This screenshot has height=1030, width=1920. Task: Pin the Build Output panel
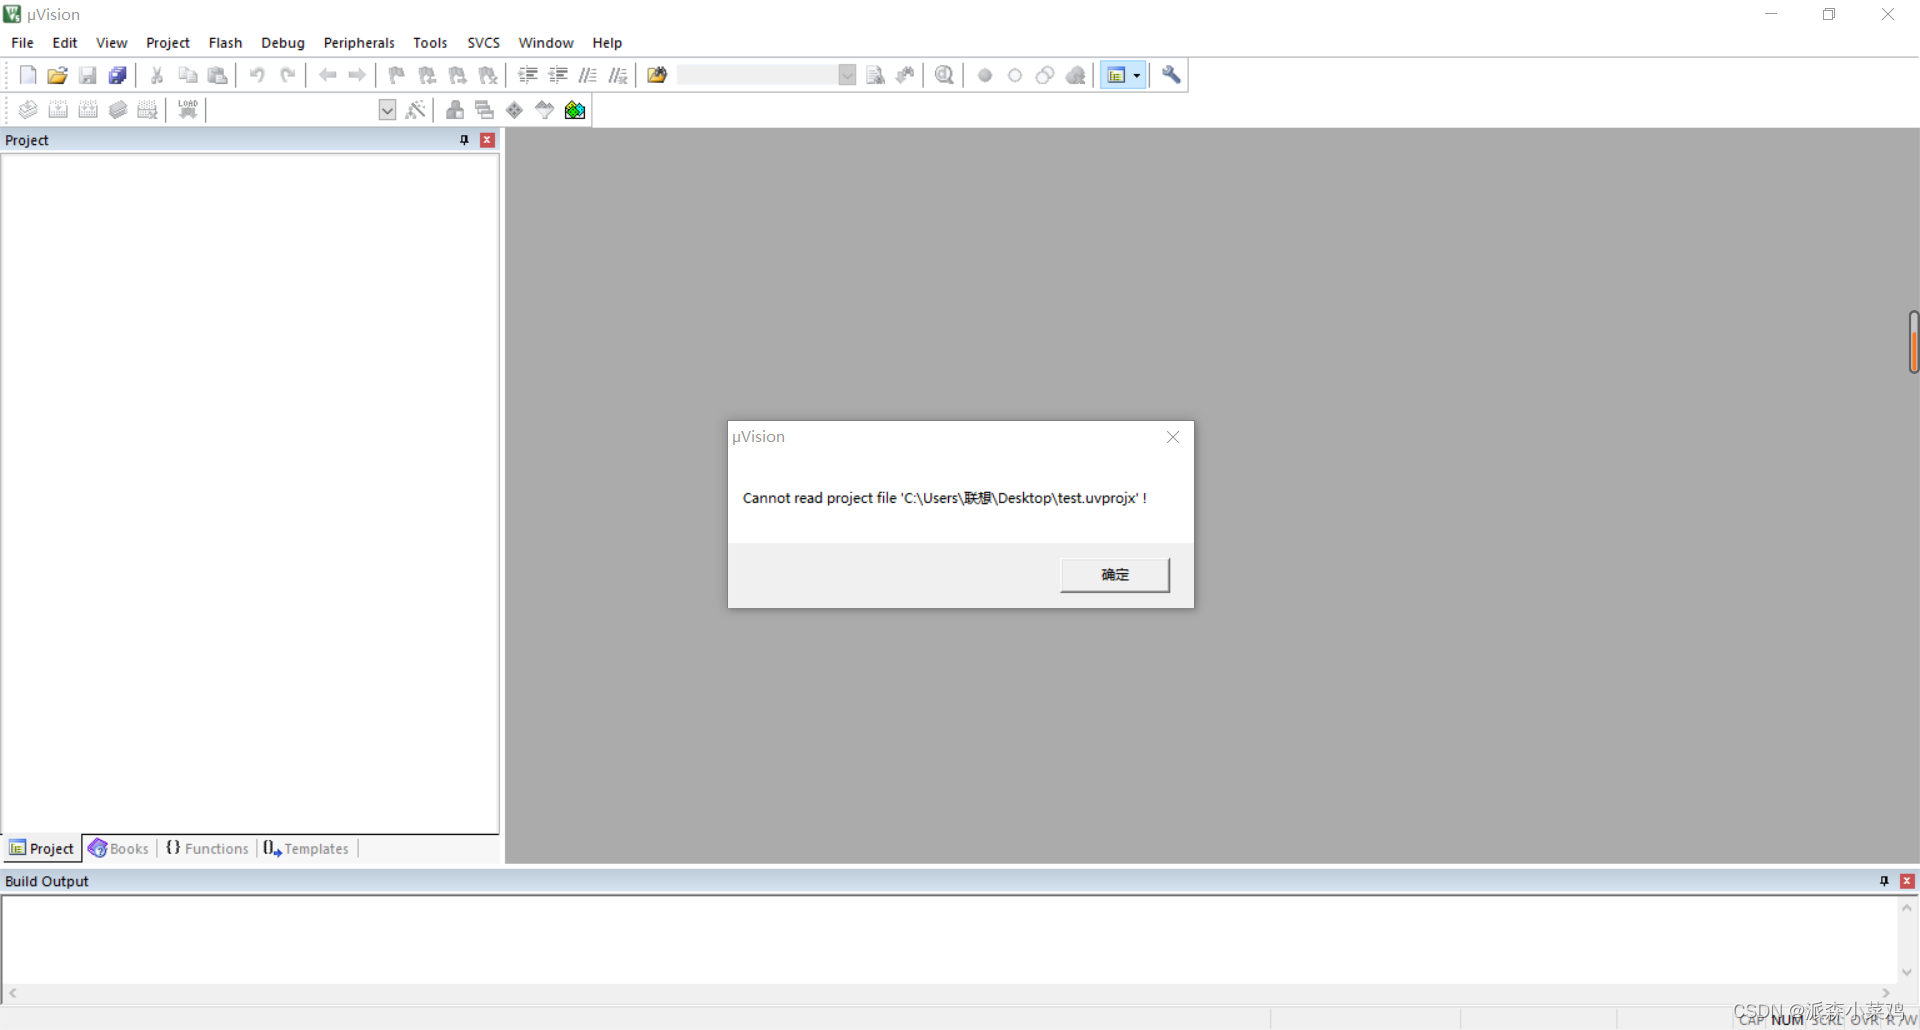pyautogui.click(x=1884, y=881)
